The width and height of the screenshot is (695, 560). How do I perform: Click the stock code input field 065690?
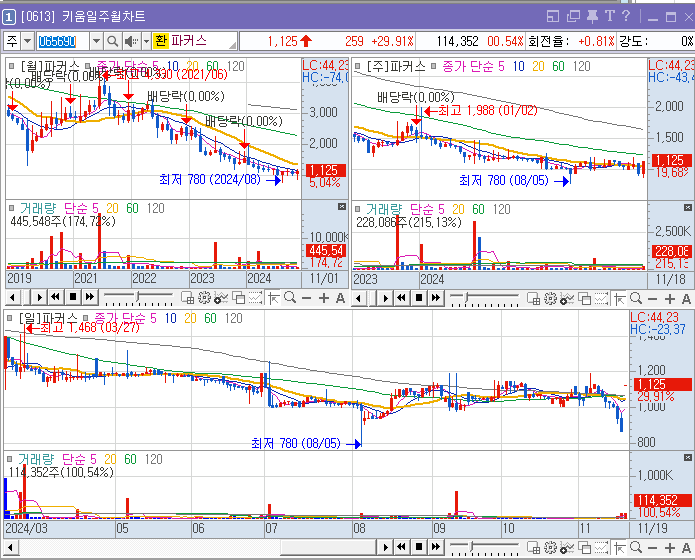pos(63,42)
